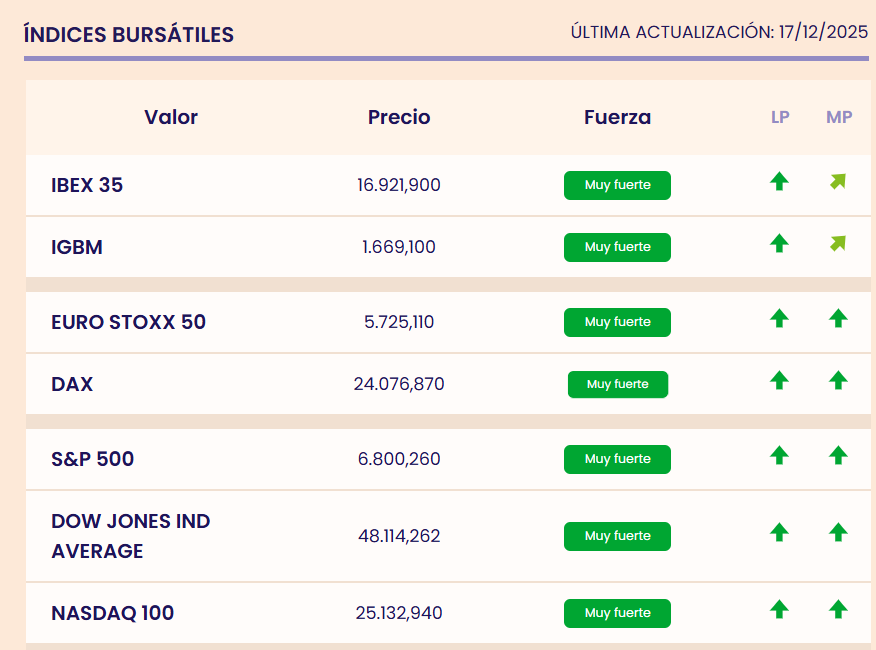Screen dimensions: 876x650
Task: Open the IBEX 35 index link
Action: point(87,185)
